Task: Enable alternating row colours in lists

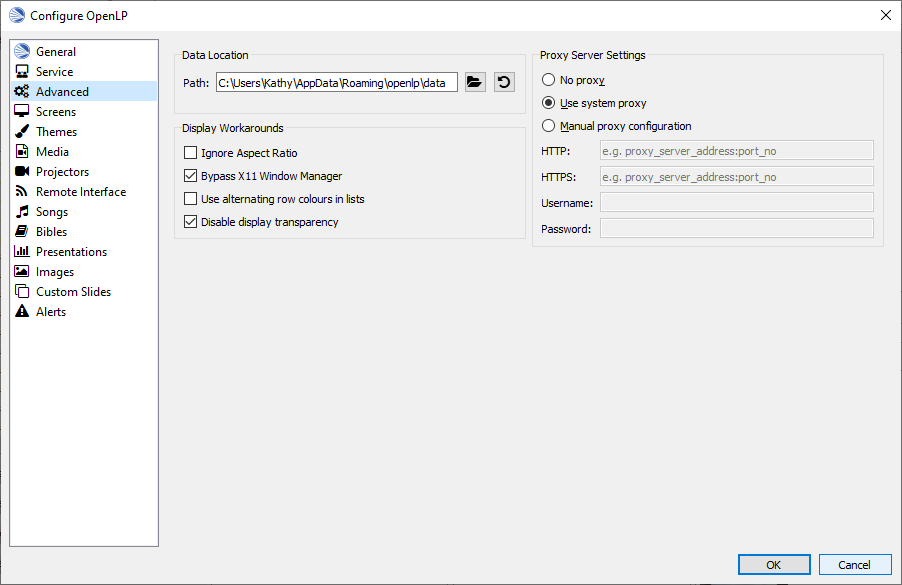Action: click(x=190, y=199)
